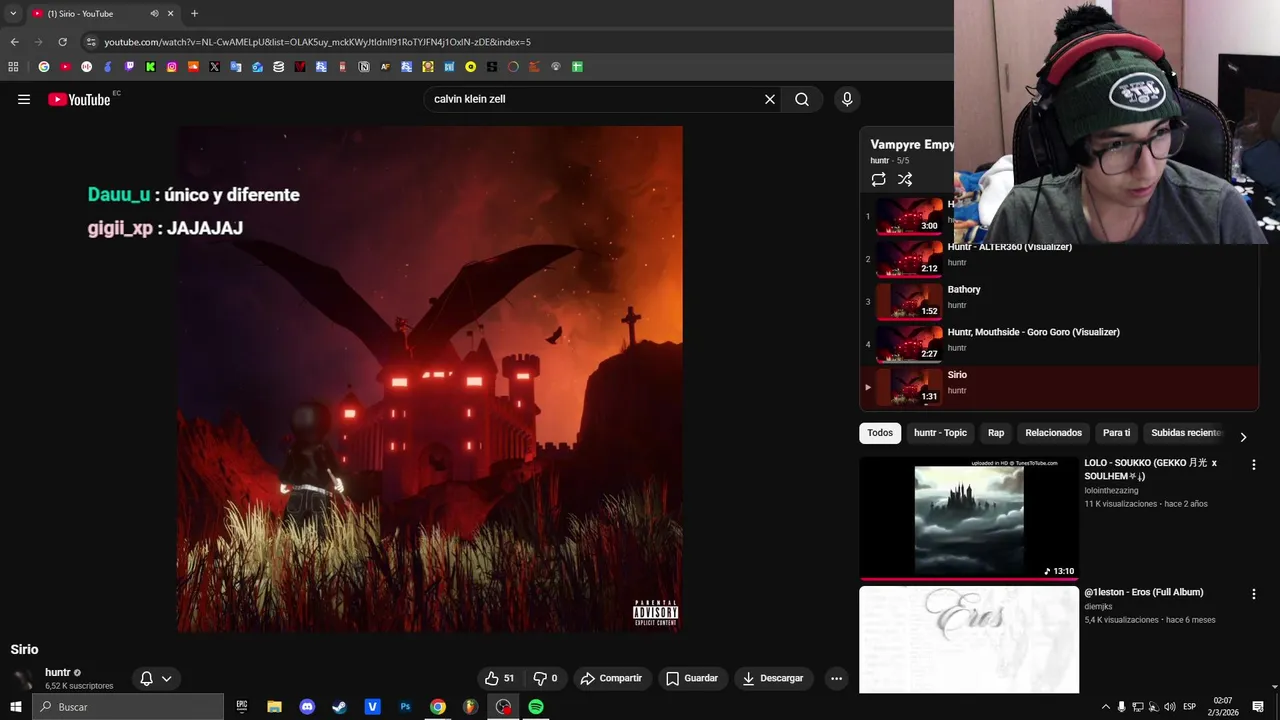
Task: Open the LOLO - SOUKKO video thumbnail
Action: point(969,519)
